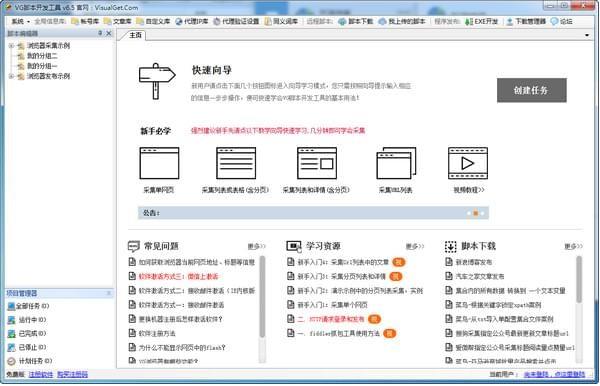Select 我的分组一 in the script tree
Screen dimensions: 600x386
click(42, 66)
